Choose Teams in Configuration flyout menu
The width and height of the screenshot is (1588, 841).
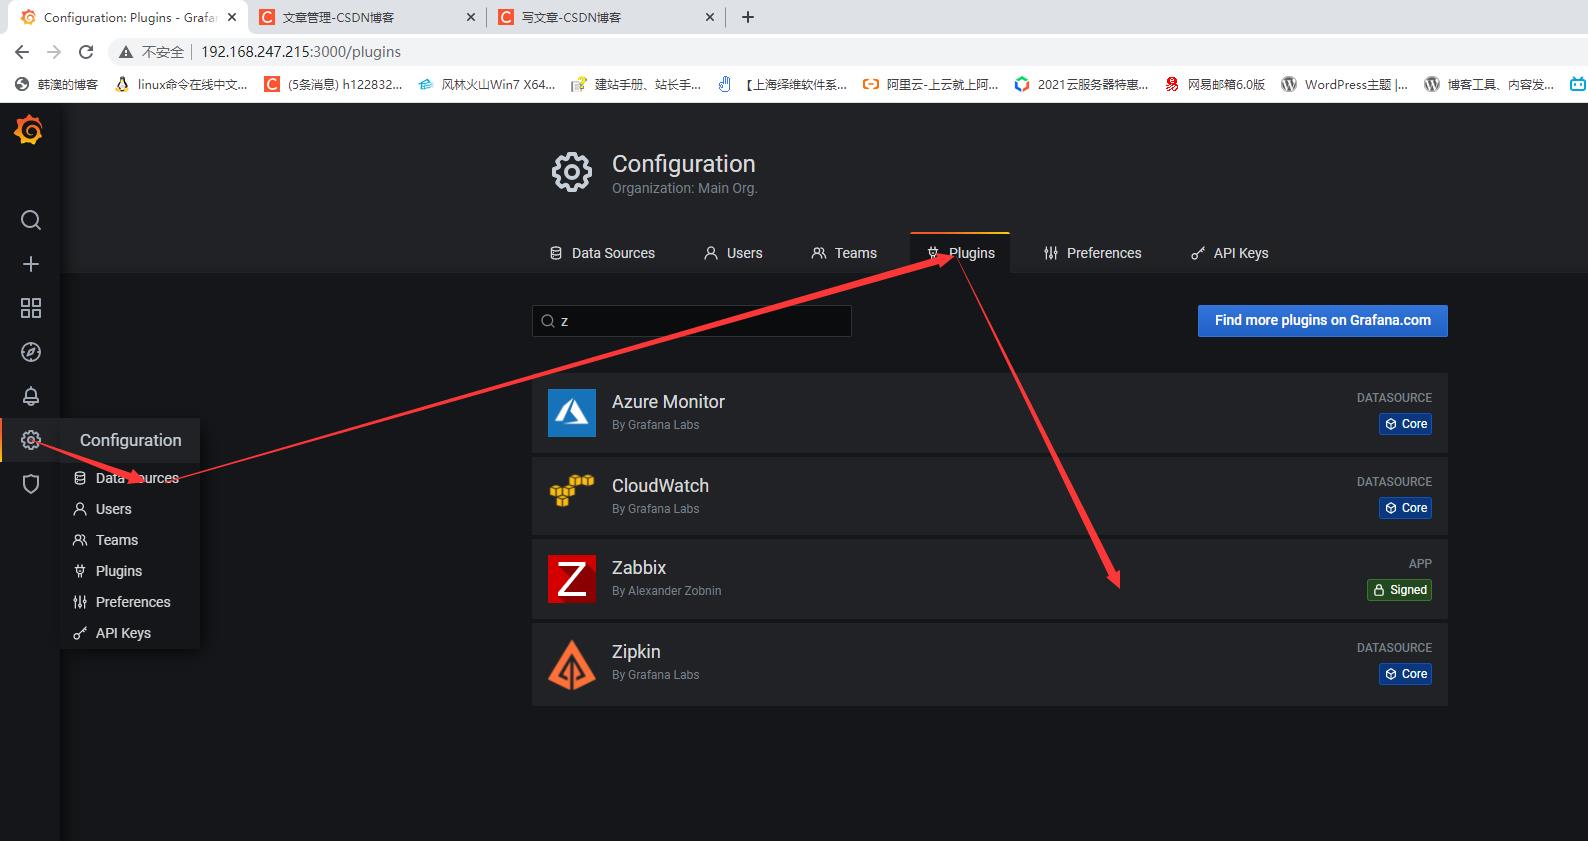point(130,540)
